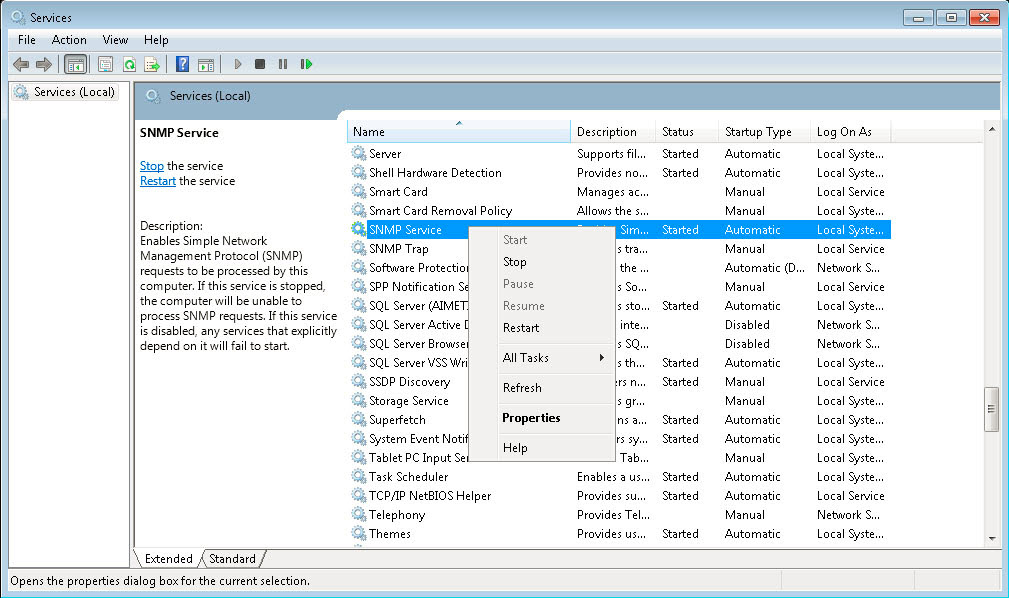Click the Forward navigation arrow
The height and width of the screenshot is (598, 1009).
pos(43,64)
